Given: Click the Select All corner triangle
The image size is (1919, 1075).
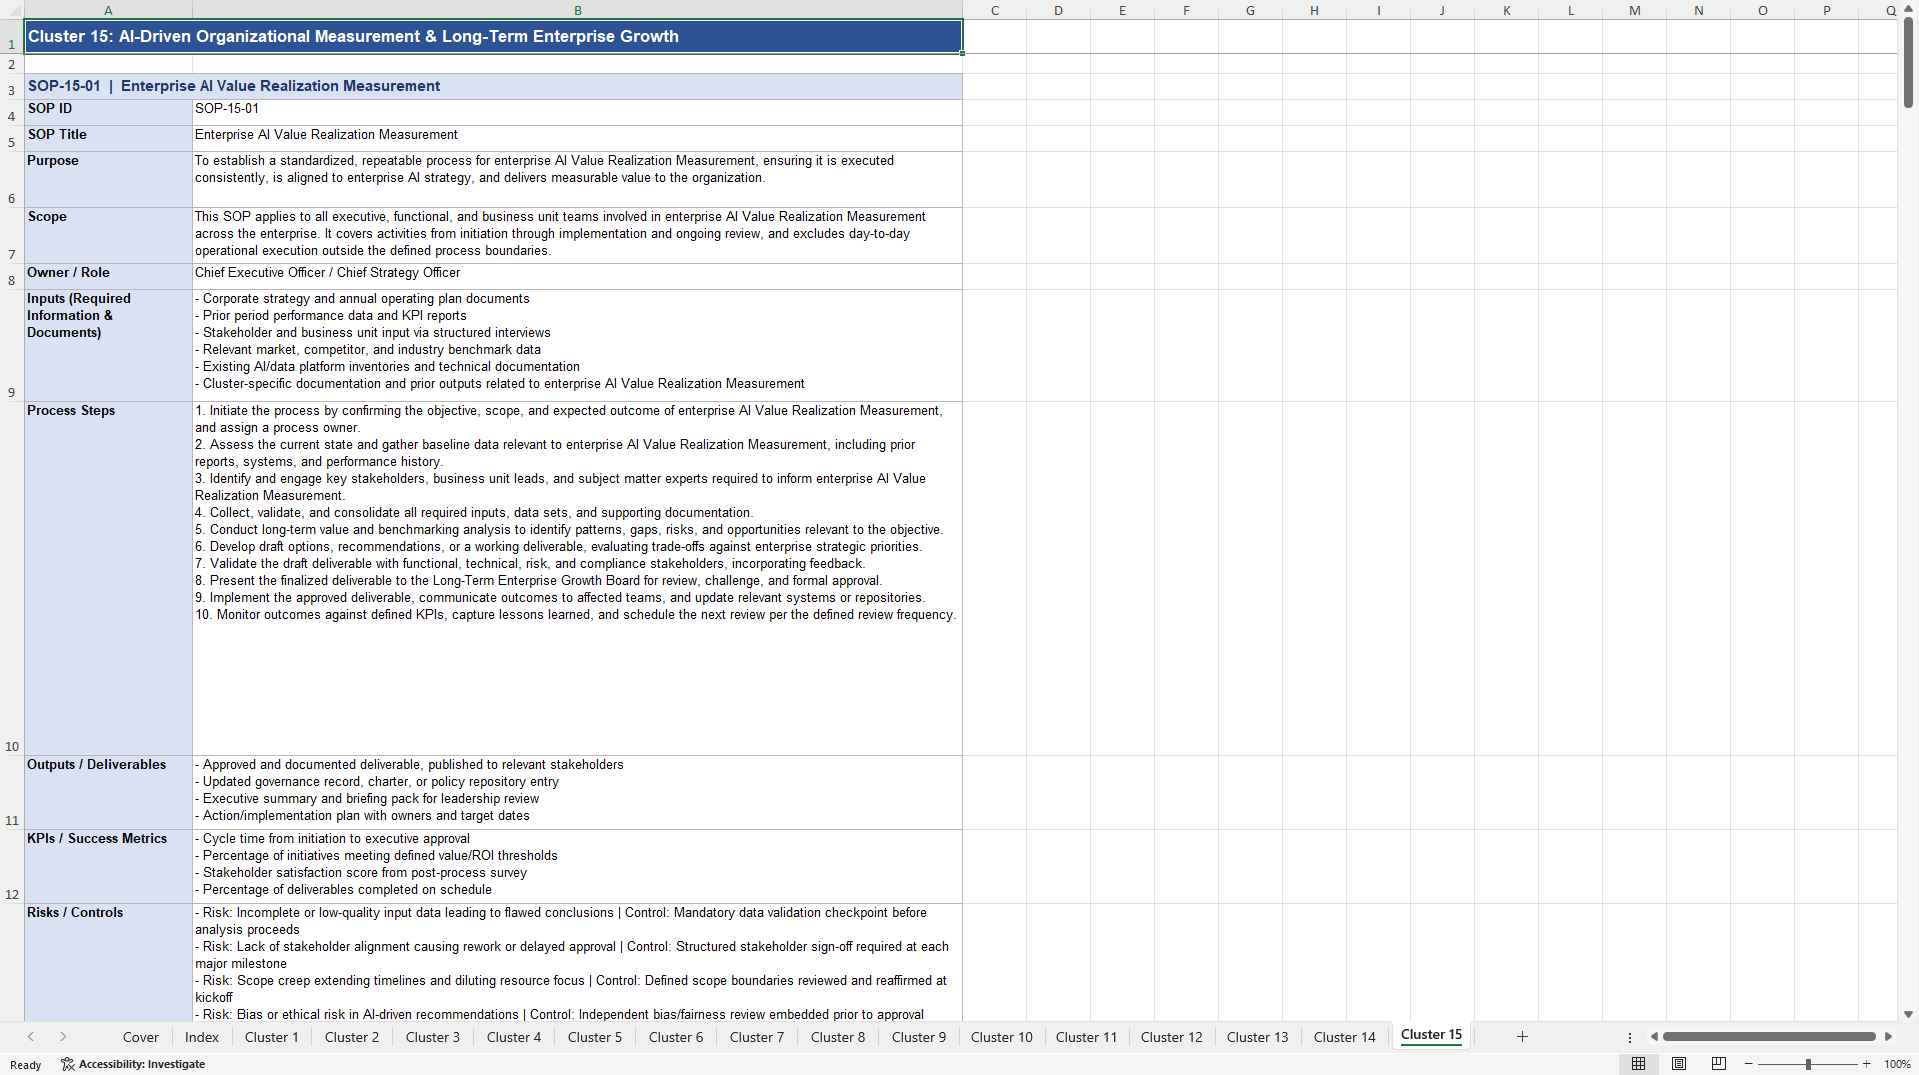Looking at the screenshot, I should point(12,10).
